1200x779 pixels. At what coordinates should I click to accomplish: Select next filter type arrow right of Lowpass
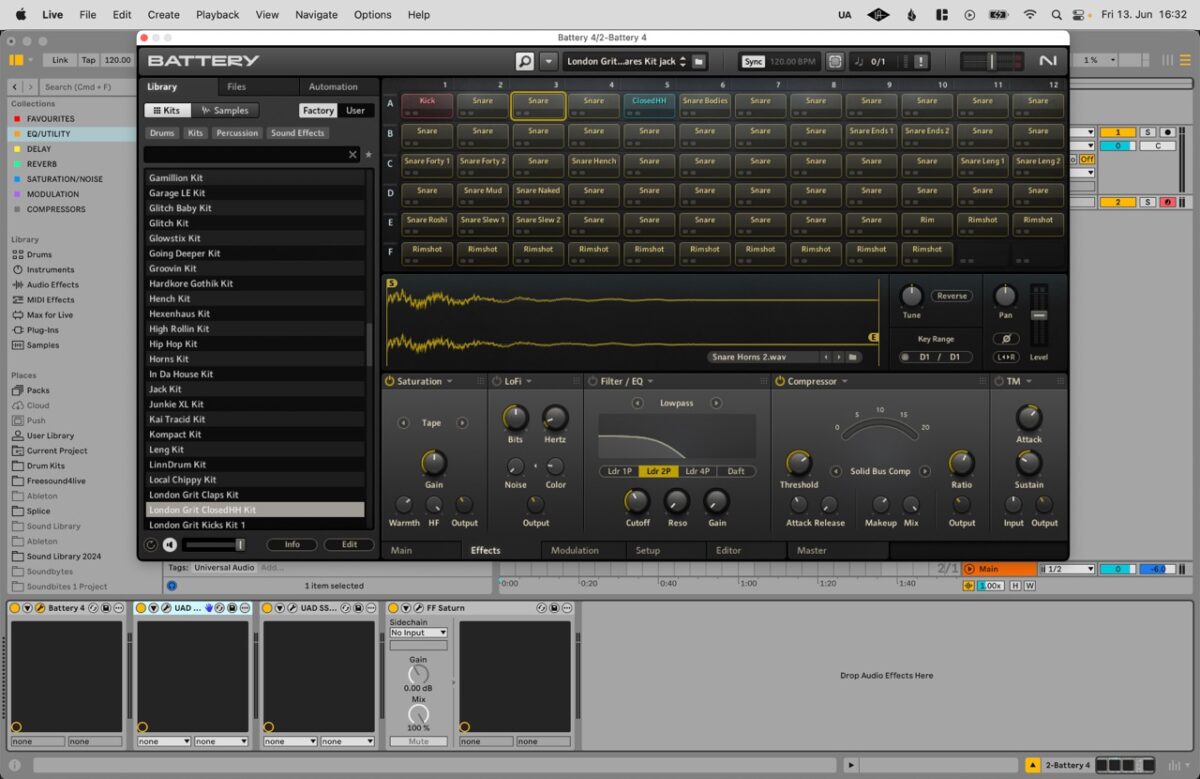pos(716,403)
